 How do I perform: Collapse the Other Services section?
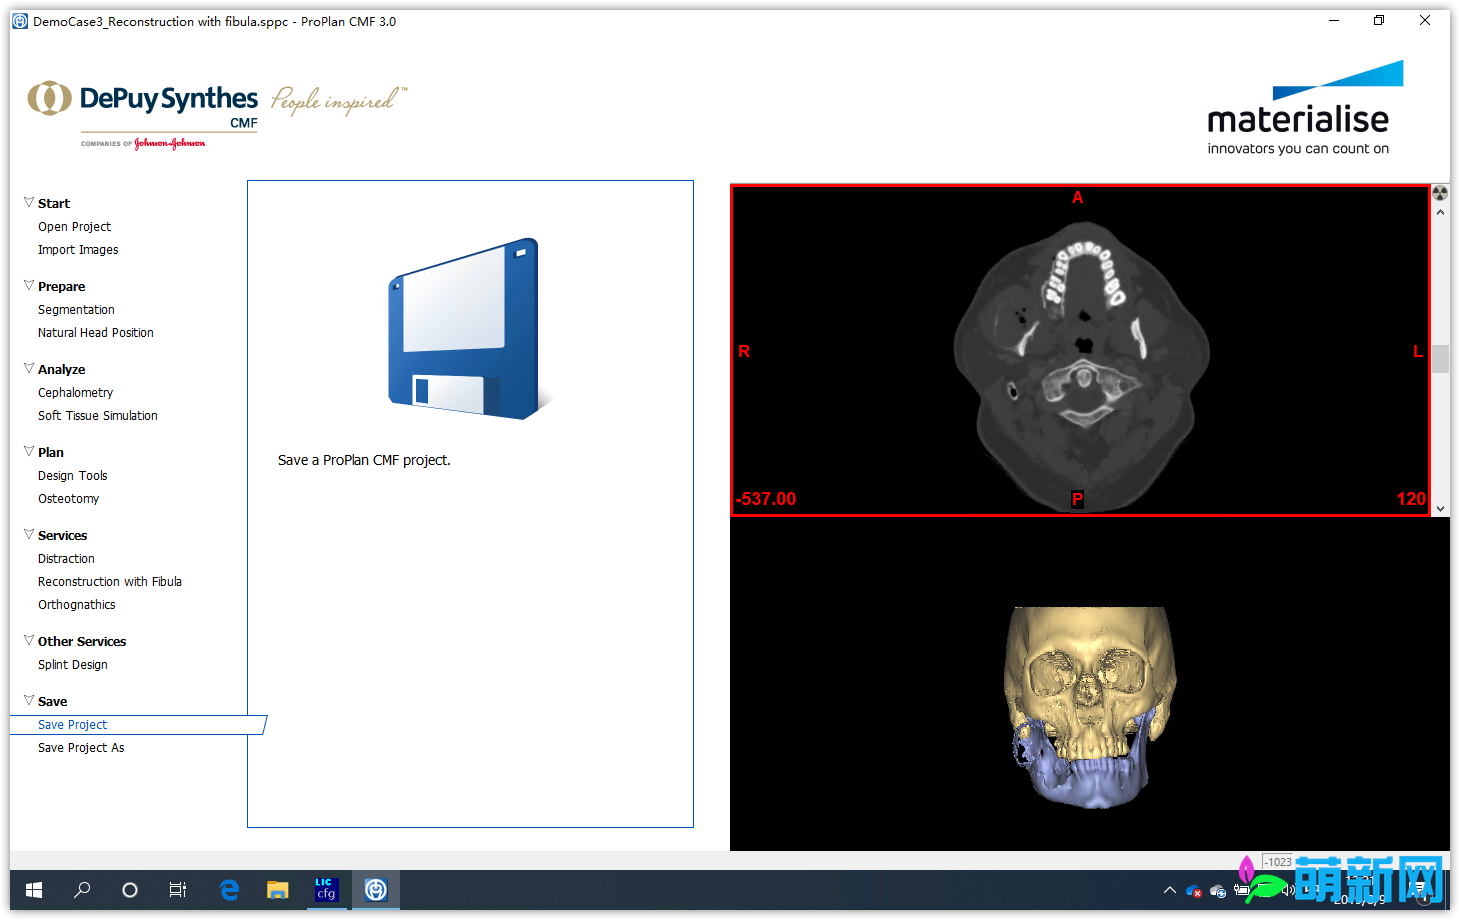coord(28,640)
